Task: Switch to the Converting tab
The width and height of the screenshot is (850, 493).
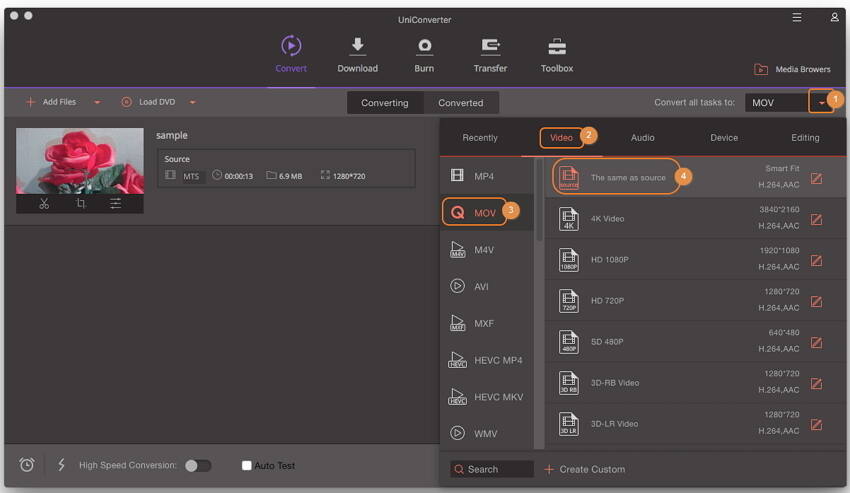Action: coord(385,103)
